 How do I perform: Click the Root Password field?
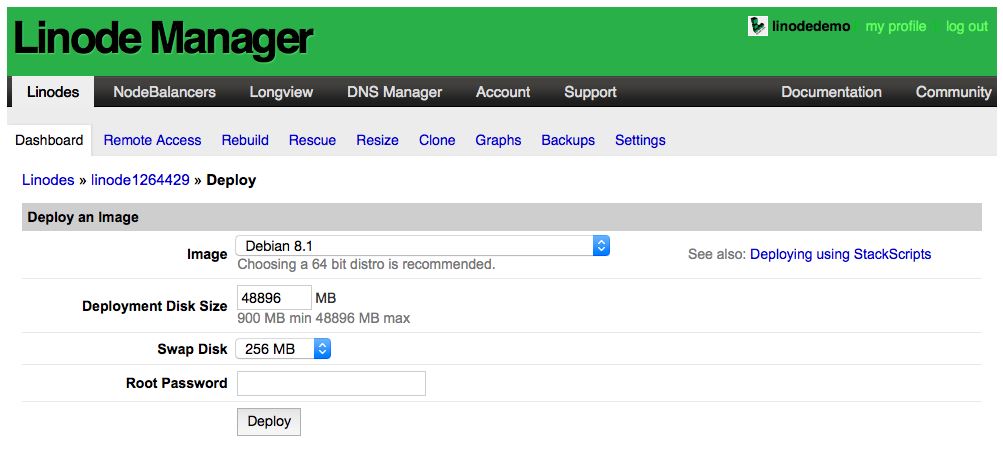pyautogui.click(x=331, y=384)
